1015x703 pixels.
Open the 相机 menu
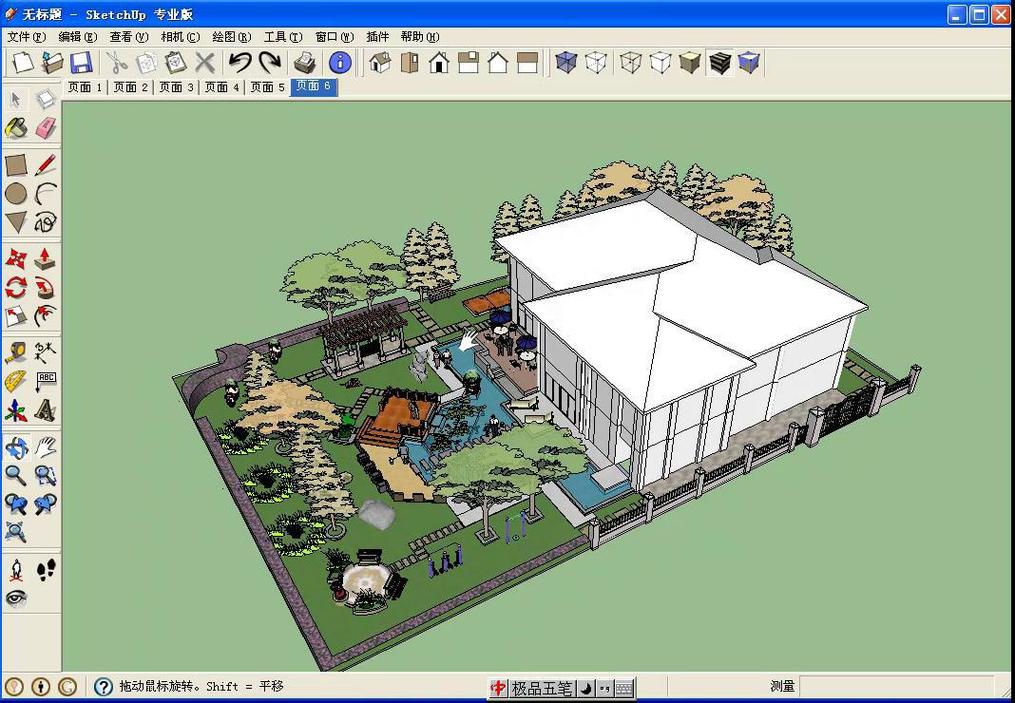181,37
